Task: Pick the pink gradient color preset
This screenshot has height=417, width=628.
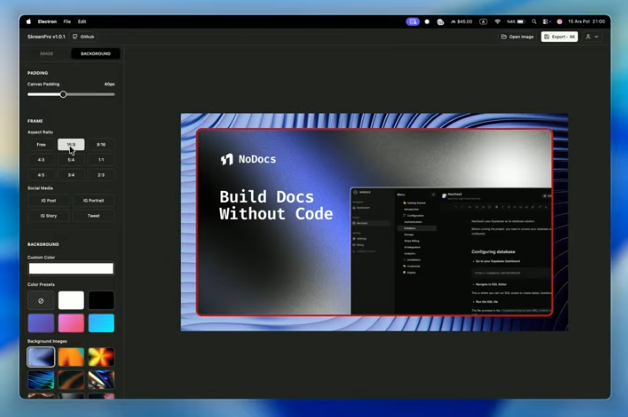Action: pos(71,323)
